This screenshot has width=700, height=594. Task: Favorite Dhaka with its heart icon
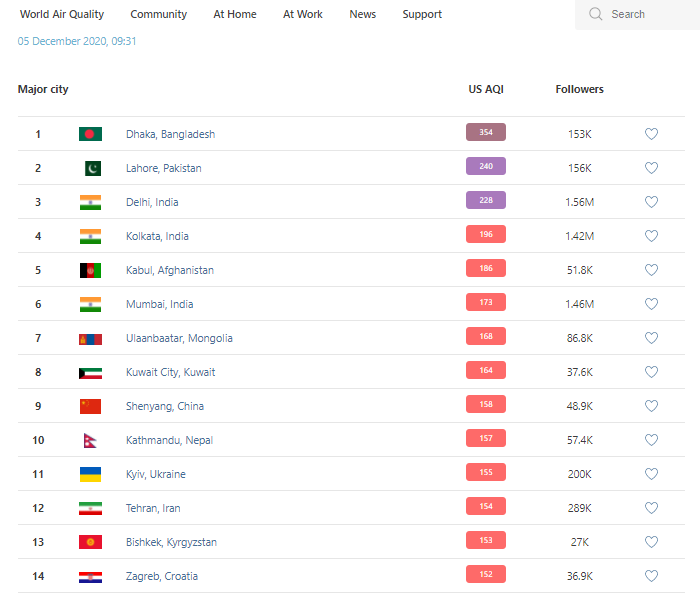click(651, 134)
